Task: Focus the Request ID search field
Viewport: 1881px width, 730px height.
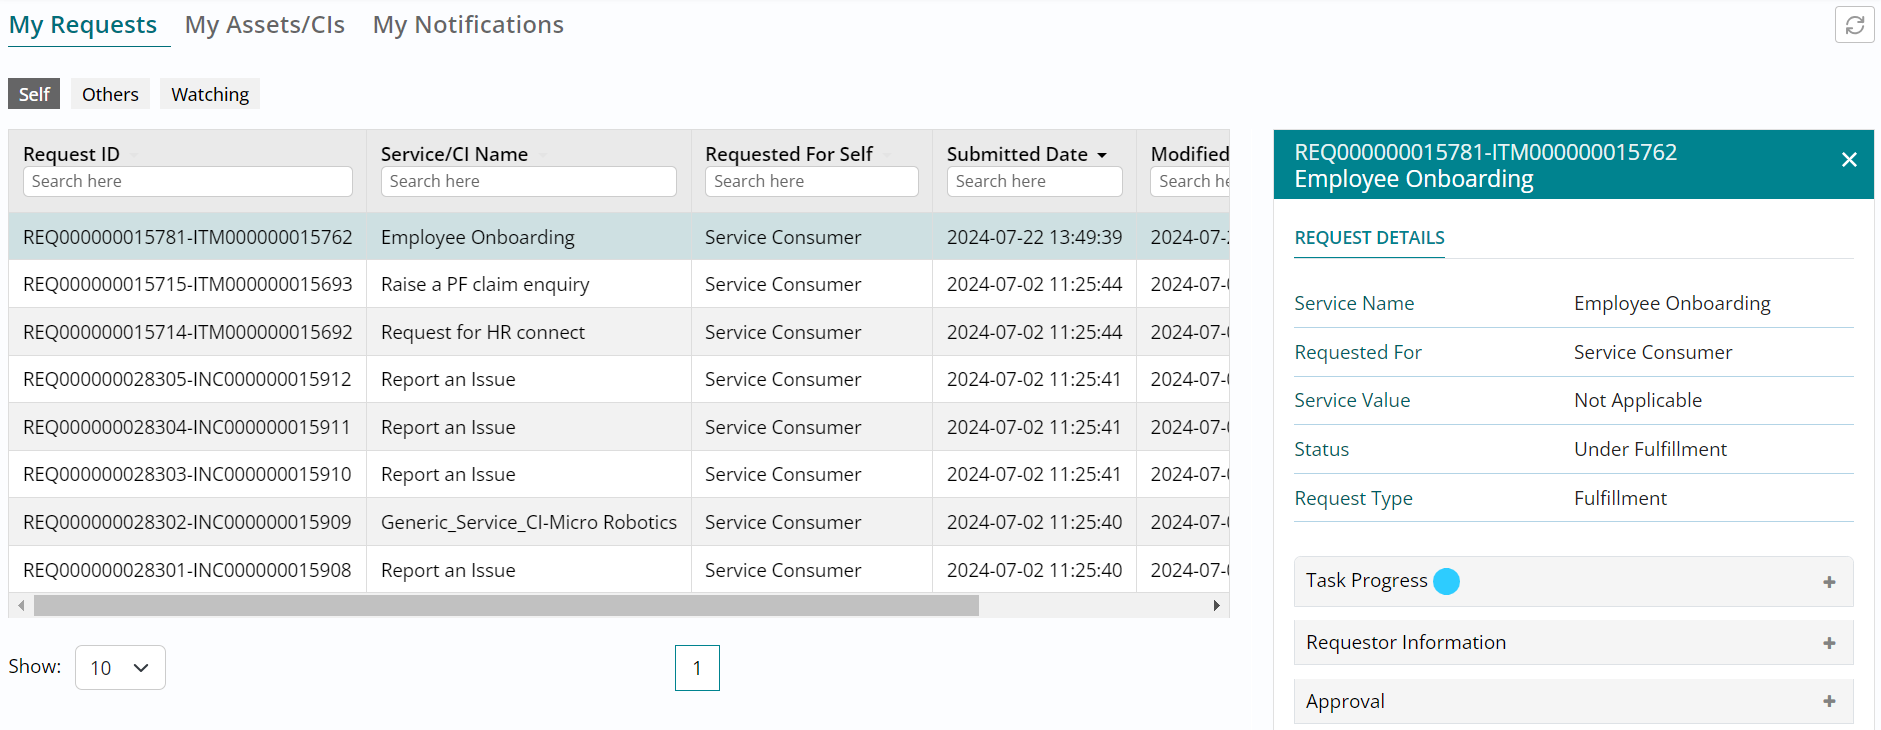Action: [x=187, y=181]
